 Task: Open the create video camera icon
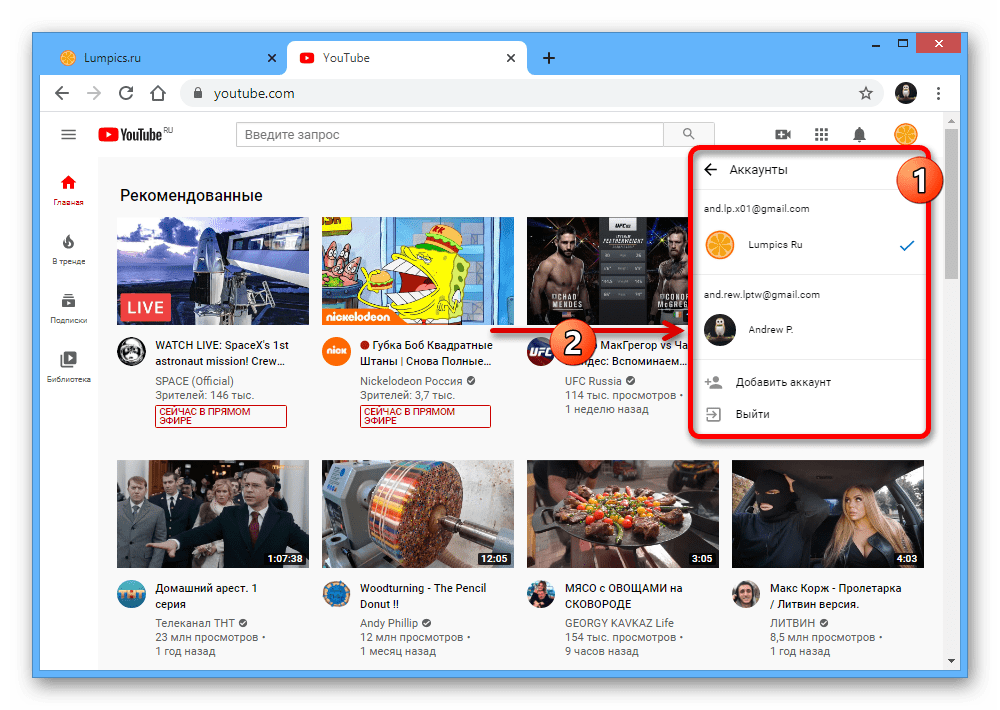click(x=783, y=135)
